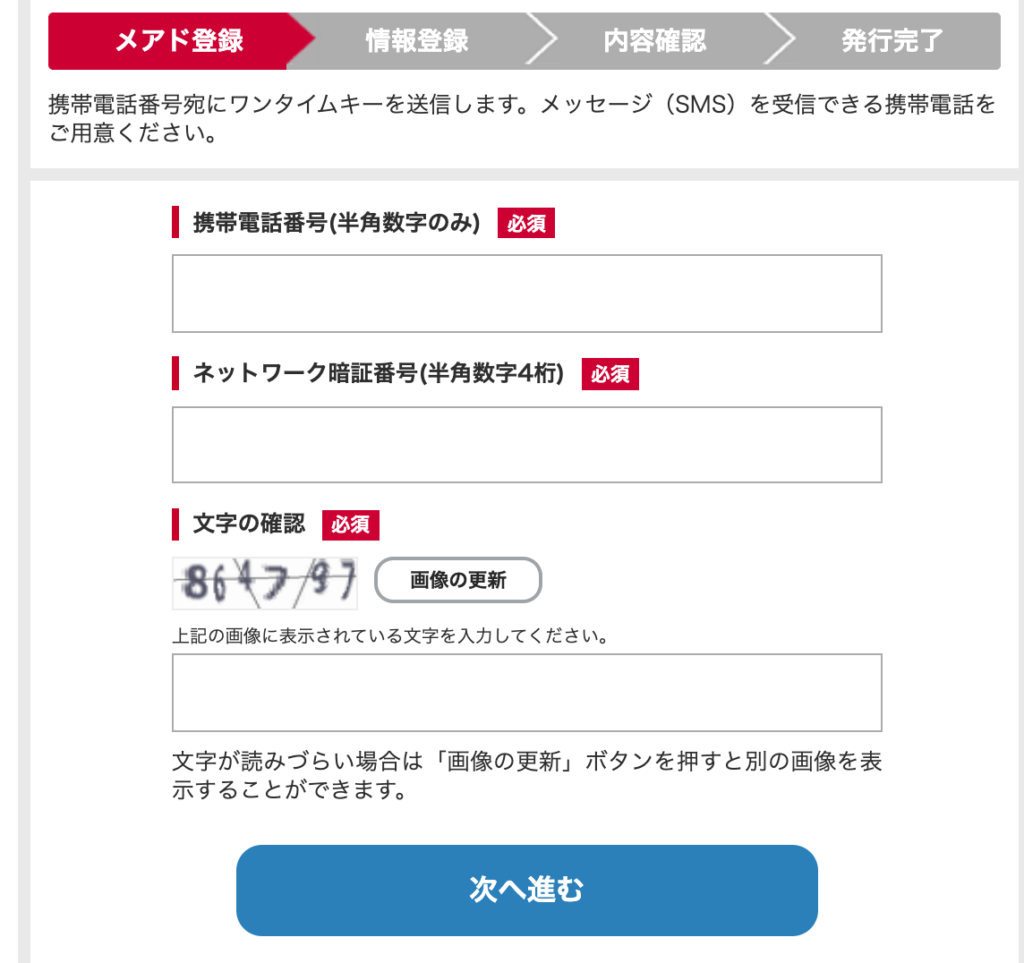Refresh captcha with 画像の更新 button

(458, 580)
